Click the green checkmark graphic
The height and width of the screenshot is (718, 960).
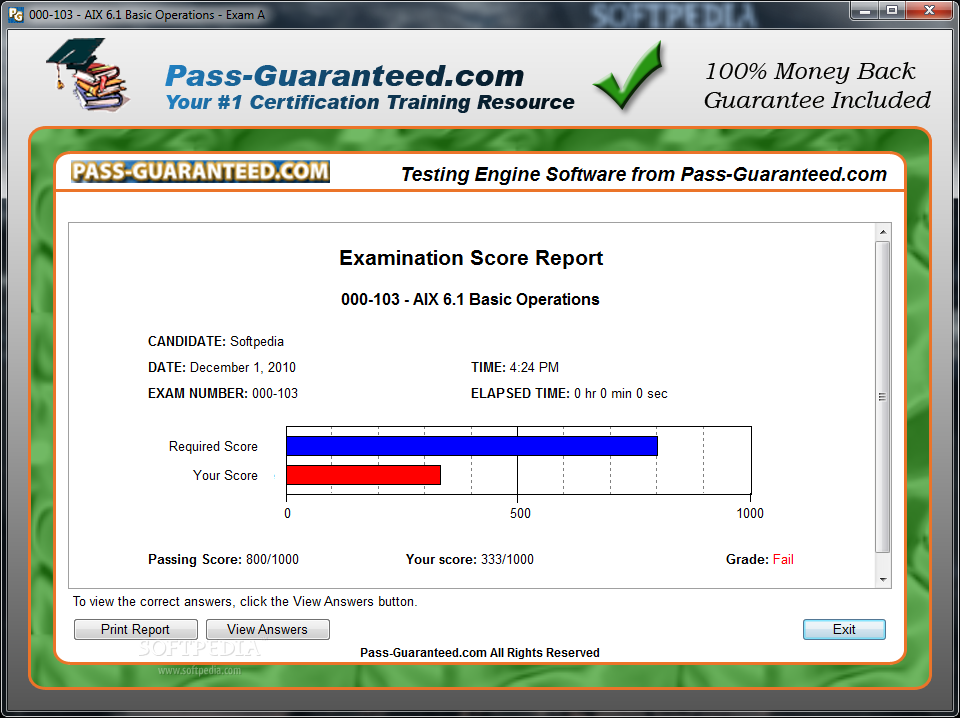pyautogui.click(x=629, y=76)
